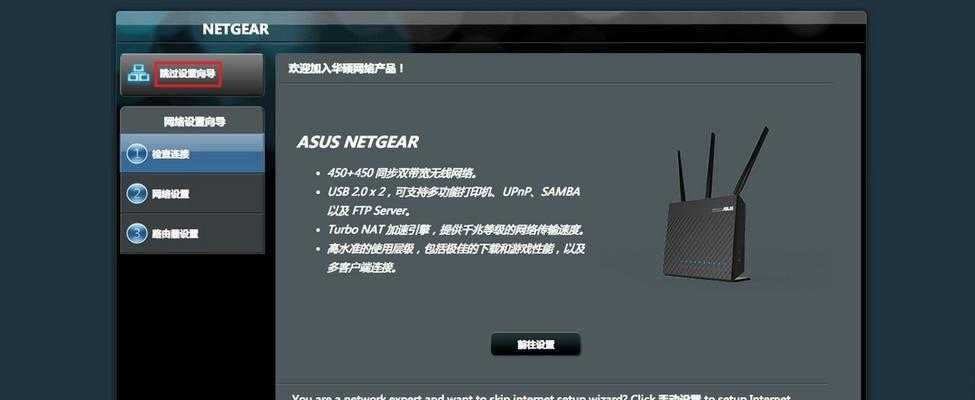Click the step 1 circle icon
The width and height of the screenshot is (975, 400).
pyautogui.click(x=137, y=154)
